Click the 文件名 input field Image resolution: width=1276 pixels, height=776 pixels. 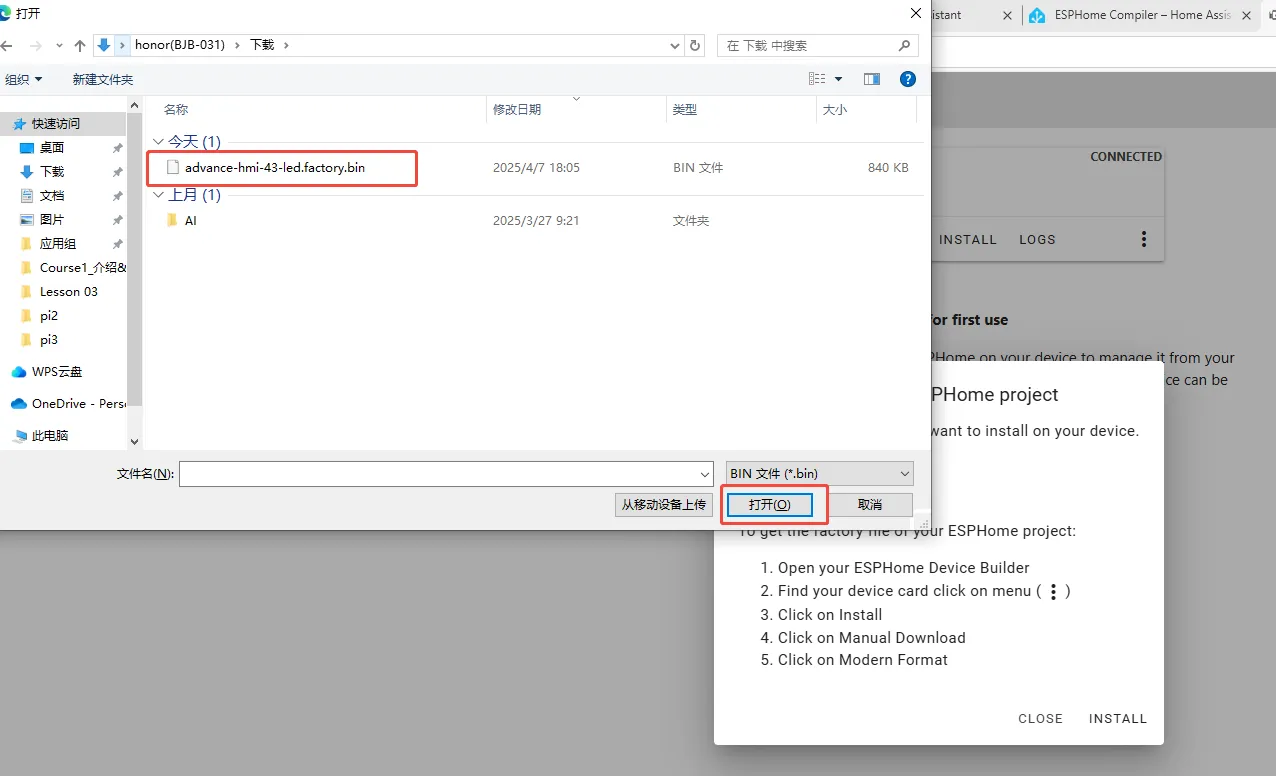(445, 474)
